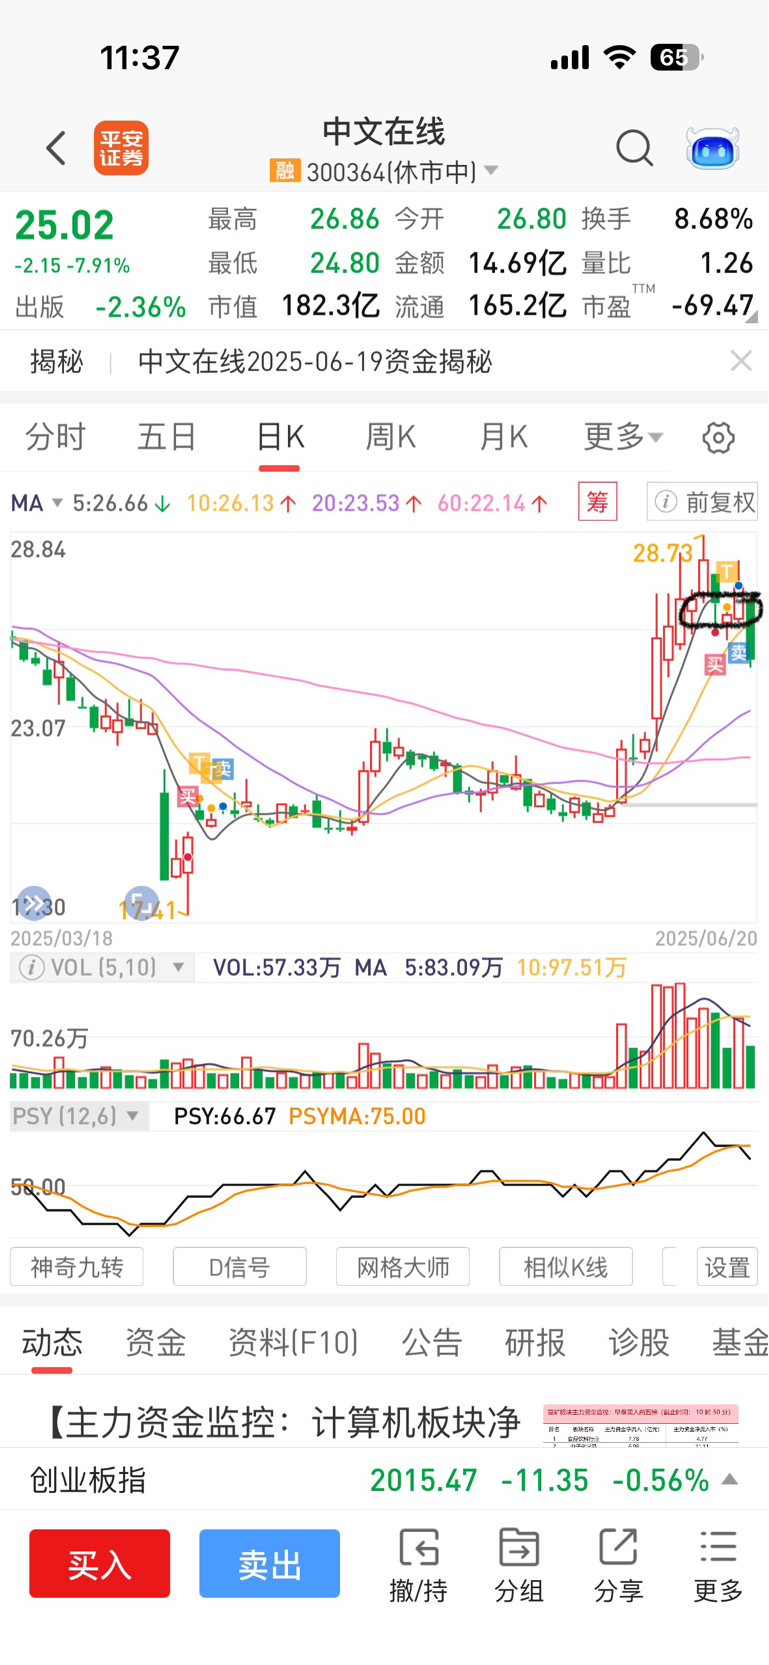Switch to 诊股 tab
Screen dimensions: 769x1665
[x=638, y=1343]
